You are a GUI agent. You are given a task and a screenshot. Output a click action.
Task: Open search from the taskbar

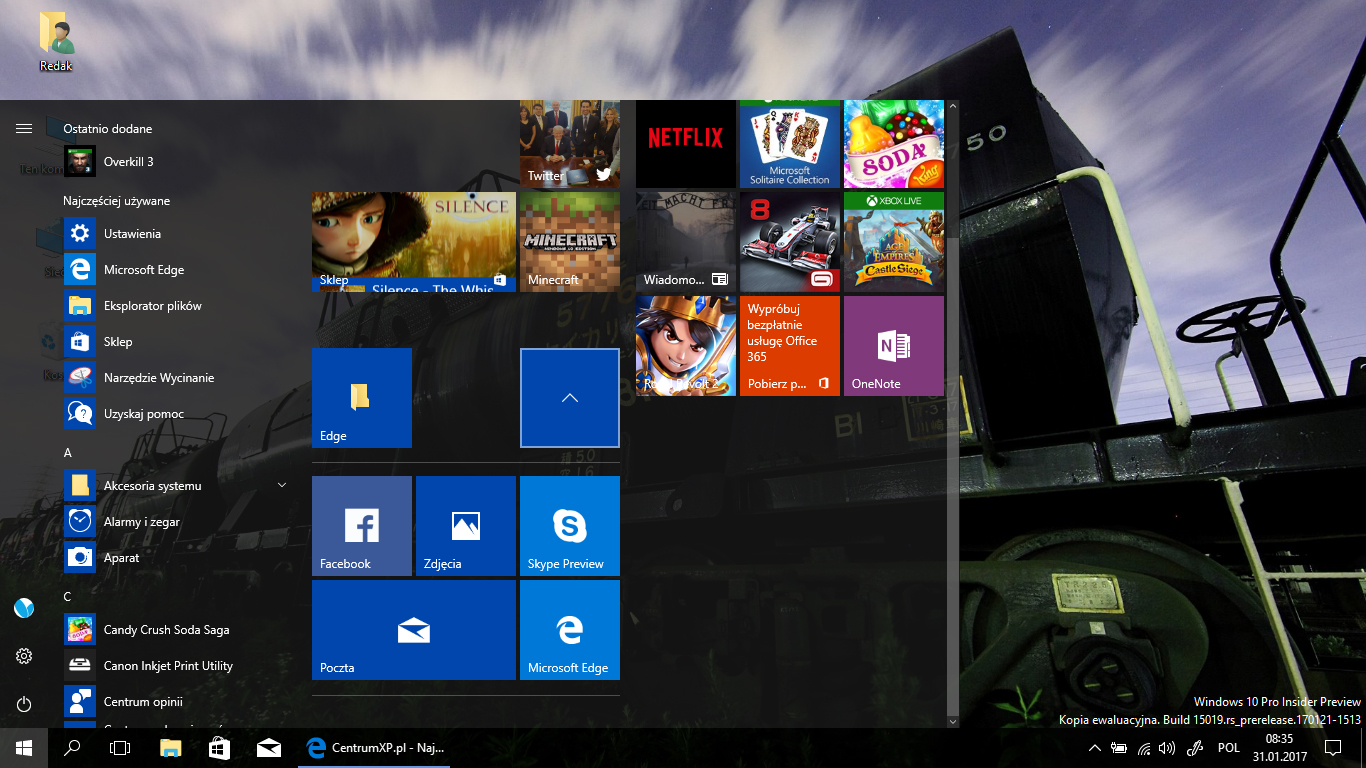click(72, 748)
